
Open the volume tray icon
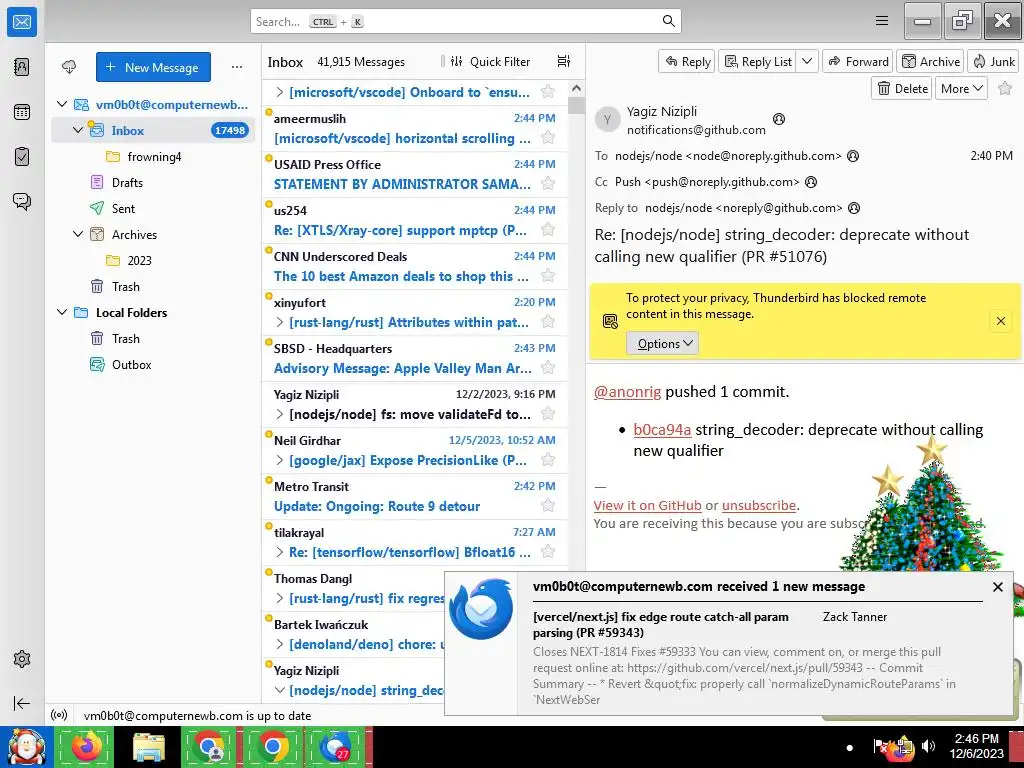tap(928, 746)
